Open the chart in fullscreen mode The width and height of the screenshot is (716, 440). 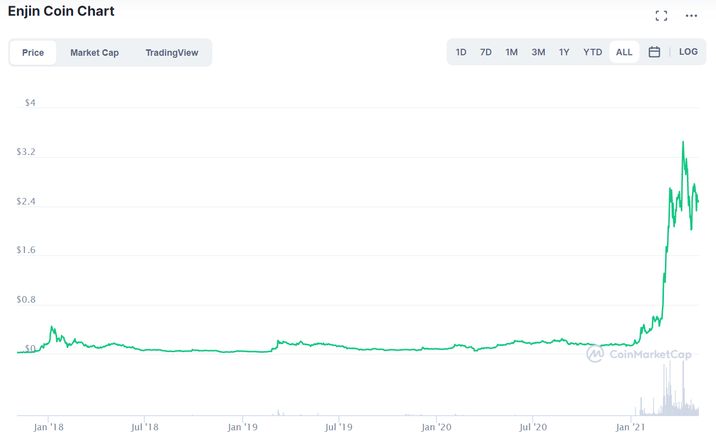click(661, 16)
